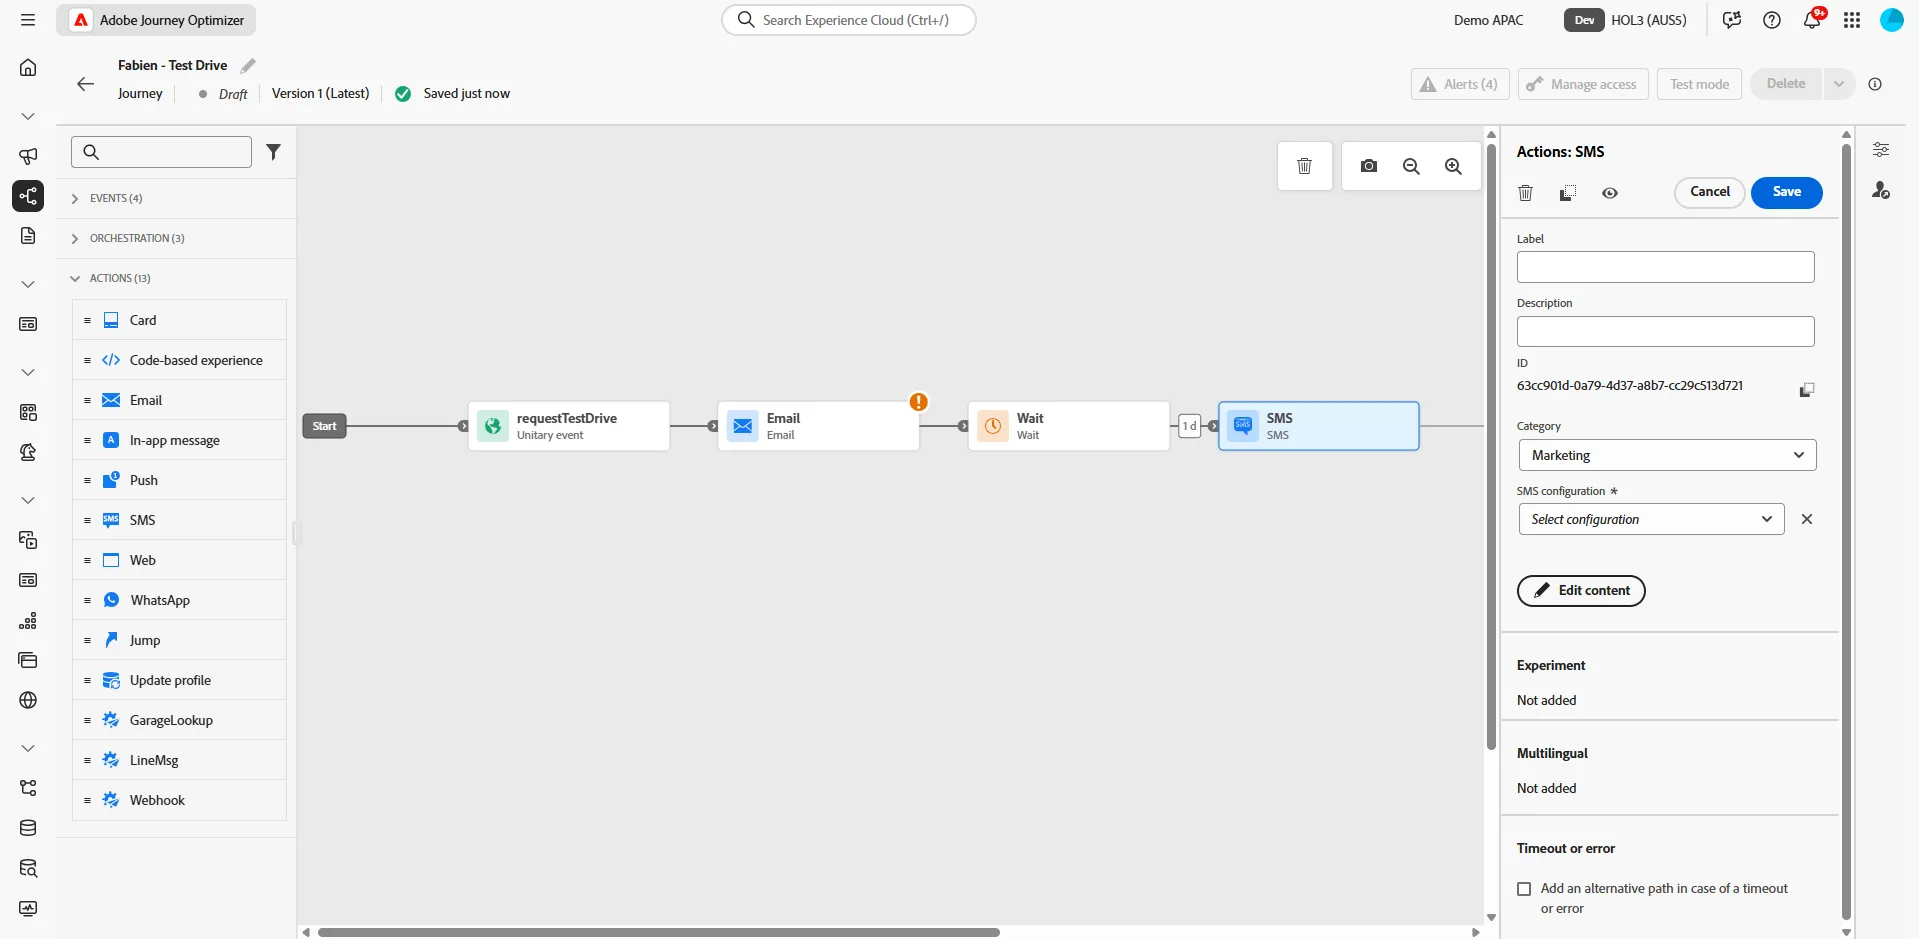
Task: Delete selected node using canvas trash icon
Action: 1304,166
